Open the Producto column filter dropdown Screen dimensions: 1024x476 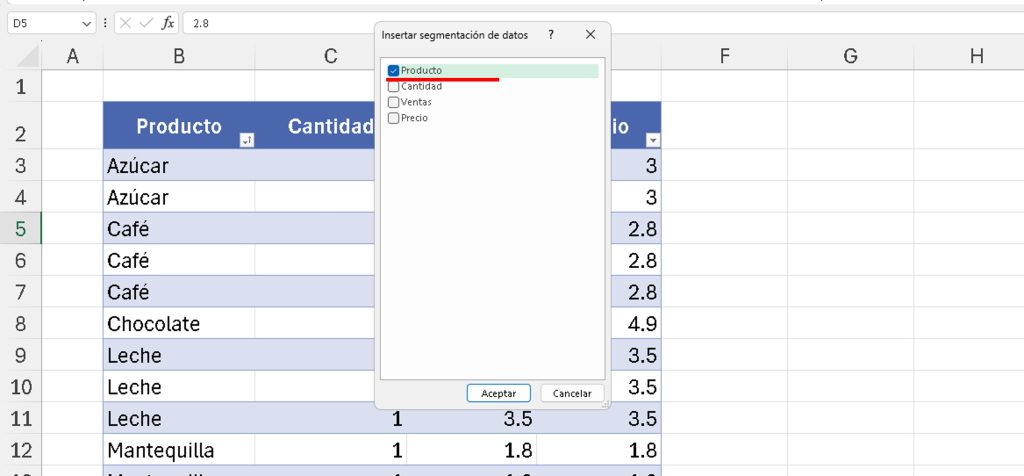coord(247,141)
